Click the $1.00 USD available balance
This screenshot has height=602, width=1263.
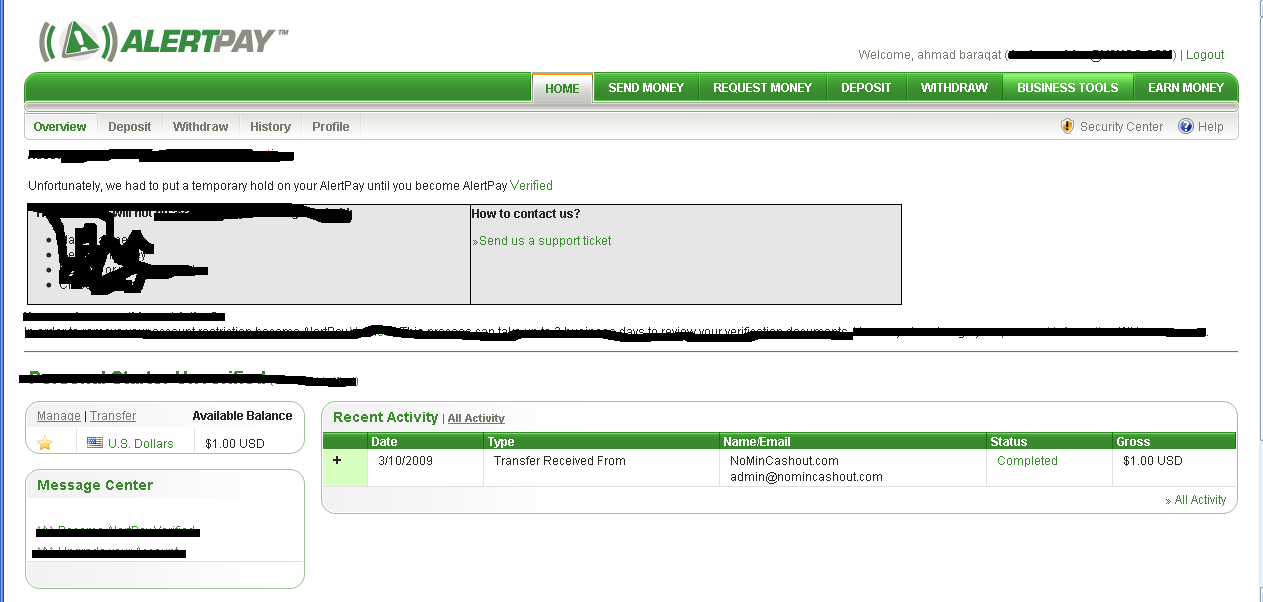(235, 444)
